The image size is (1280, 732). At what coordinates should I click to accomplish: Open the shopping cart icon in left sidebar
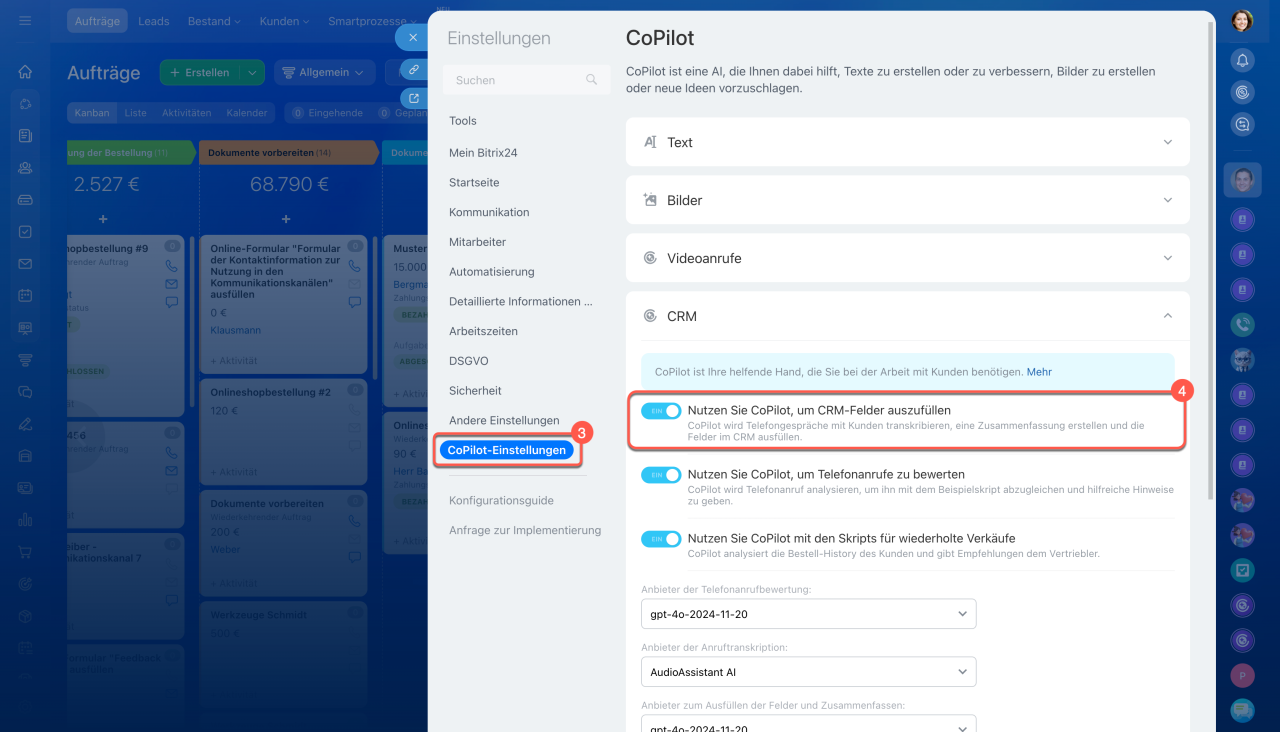(25, 551)
